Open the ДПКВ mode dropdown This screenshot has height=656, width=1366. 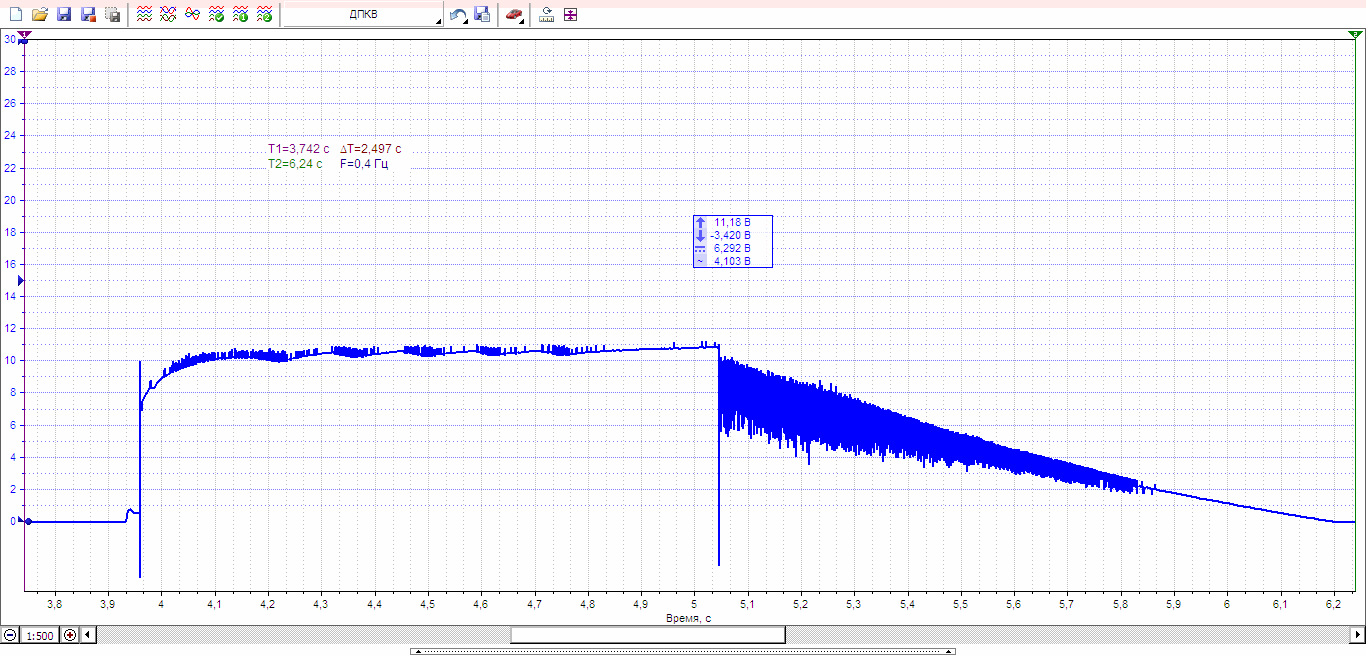pos(363,15)
